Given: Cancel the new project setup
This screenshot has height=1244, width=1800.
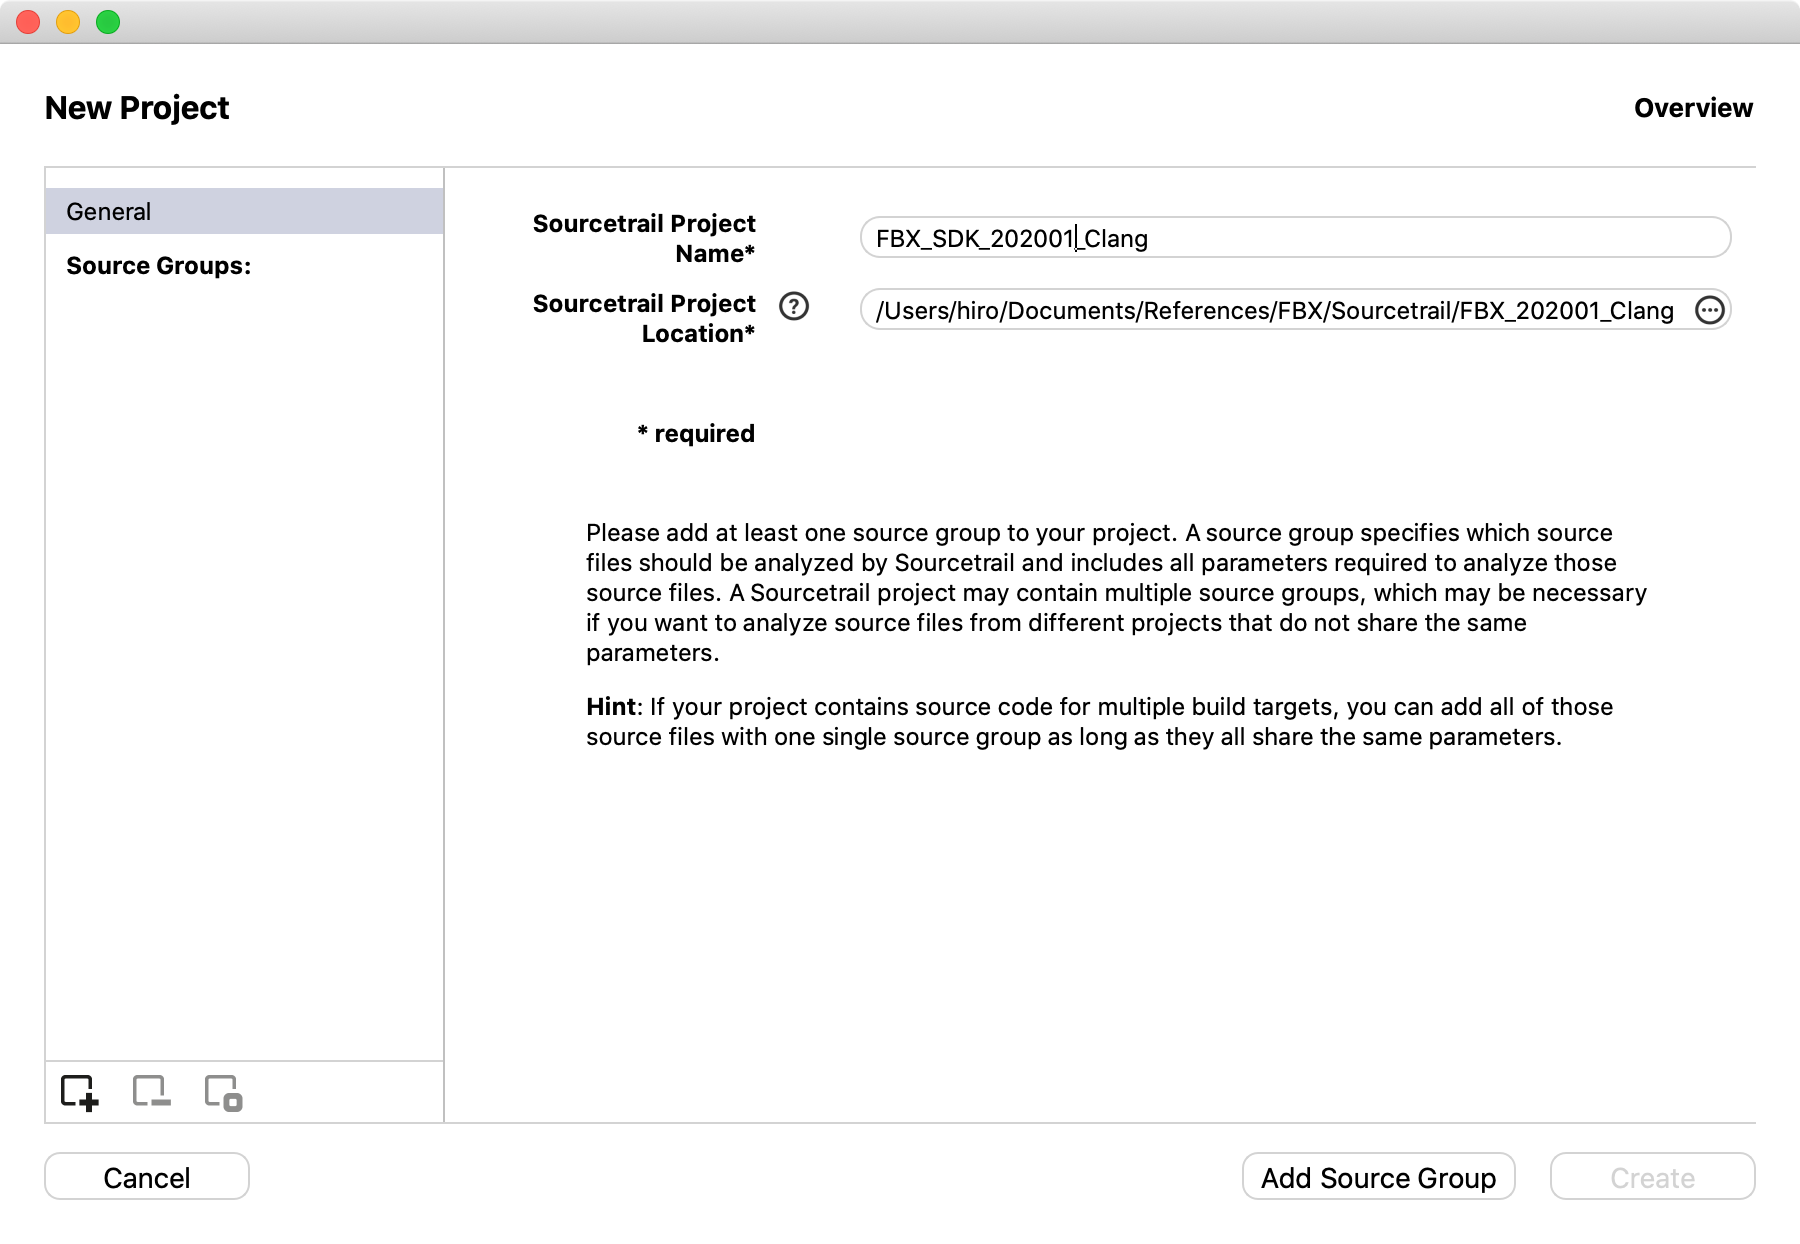Looking at the screenshot, I should pyautogui.click(x=147, y=1177).
